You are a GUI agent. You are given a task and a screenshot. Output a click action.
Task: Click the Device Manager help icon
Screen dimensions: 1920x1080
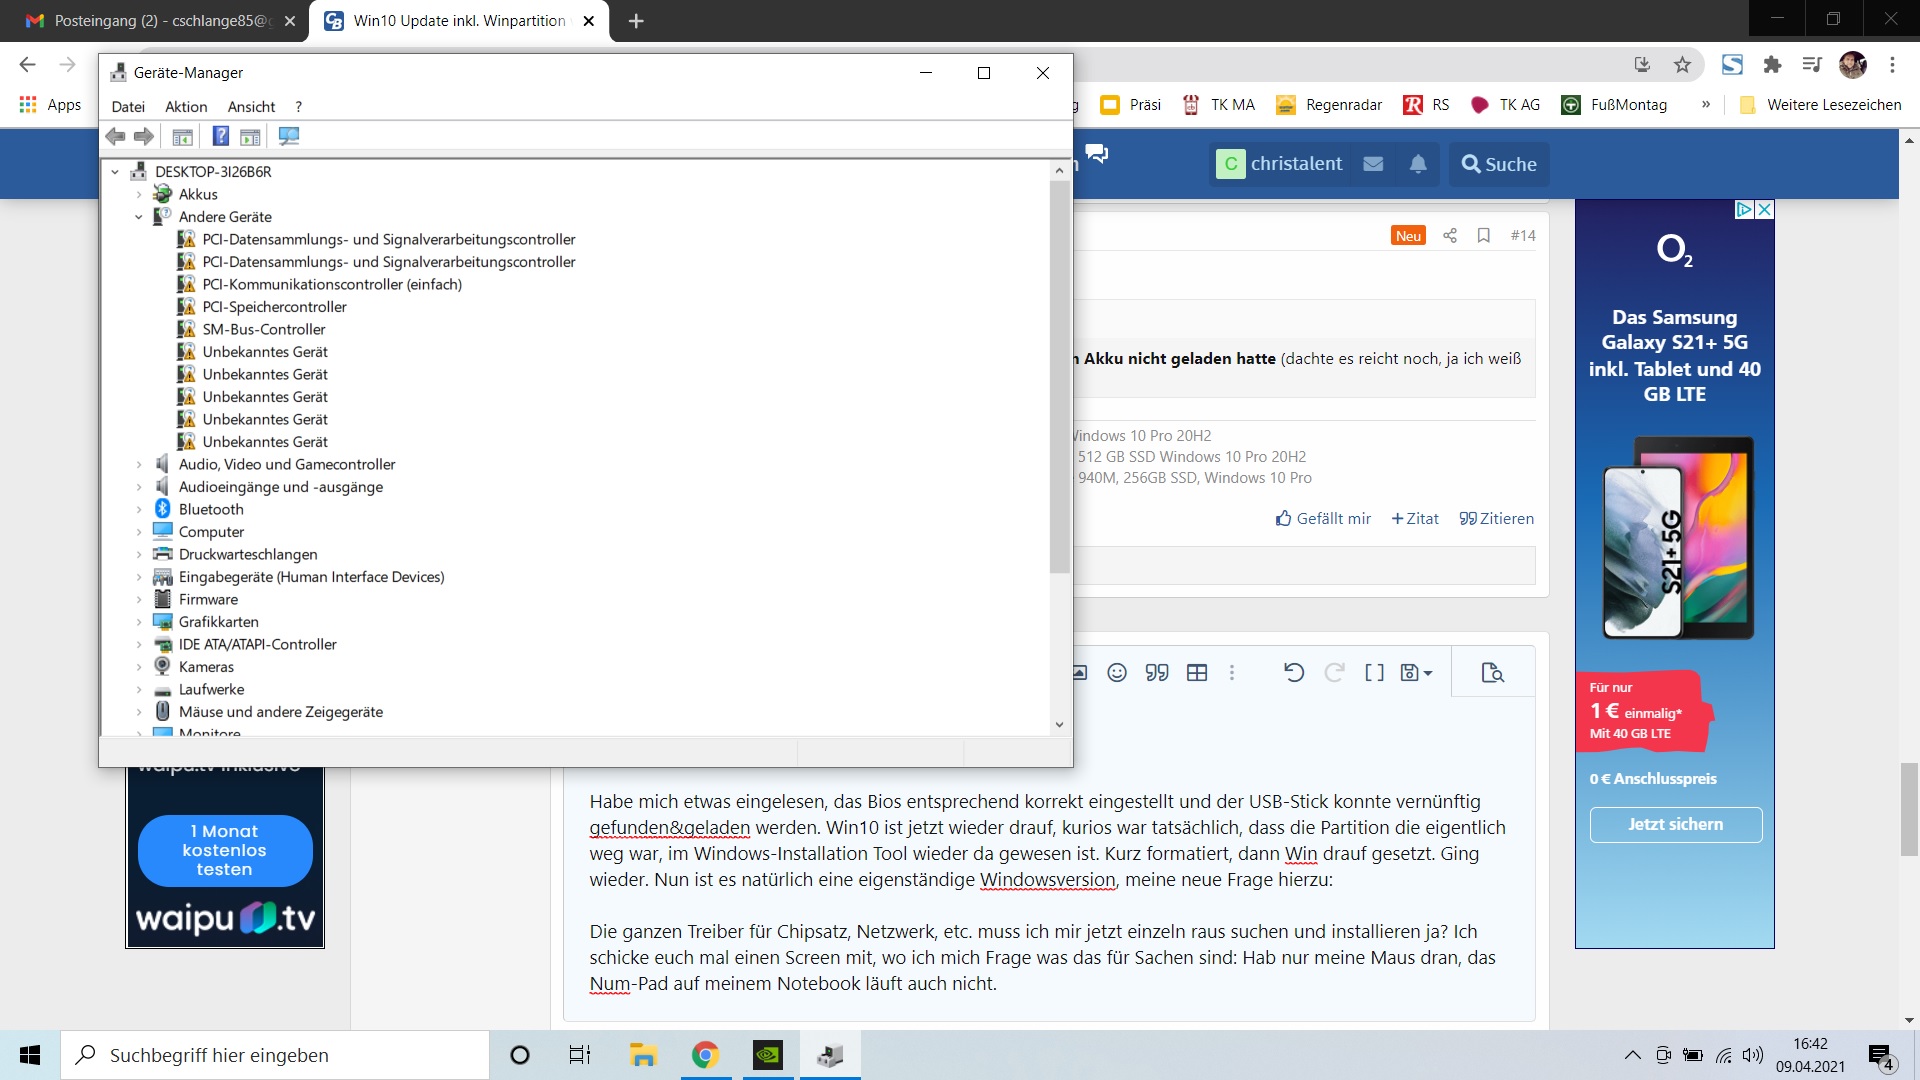coord(221,136)
